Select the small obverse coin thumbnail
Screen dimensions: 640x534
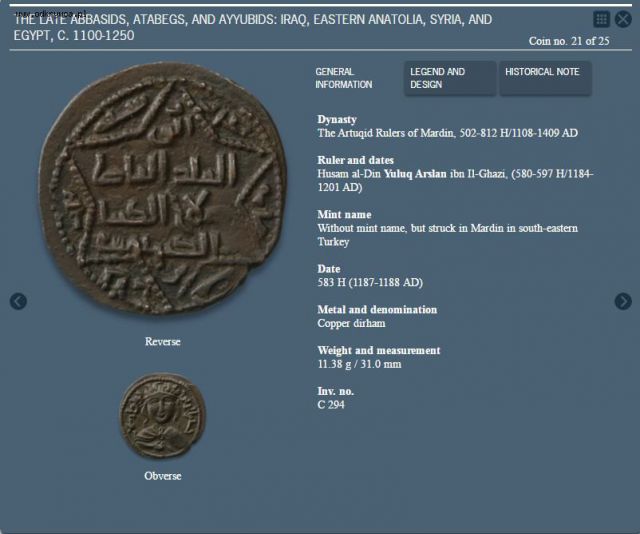point(163,416)
